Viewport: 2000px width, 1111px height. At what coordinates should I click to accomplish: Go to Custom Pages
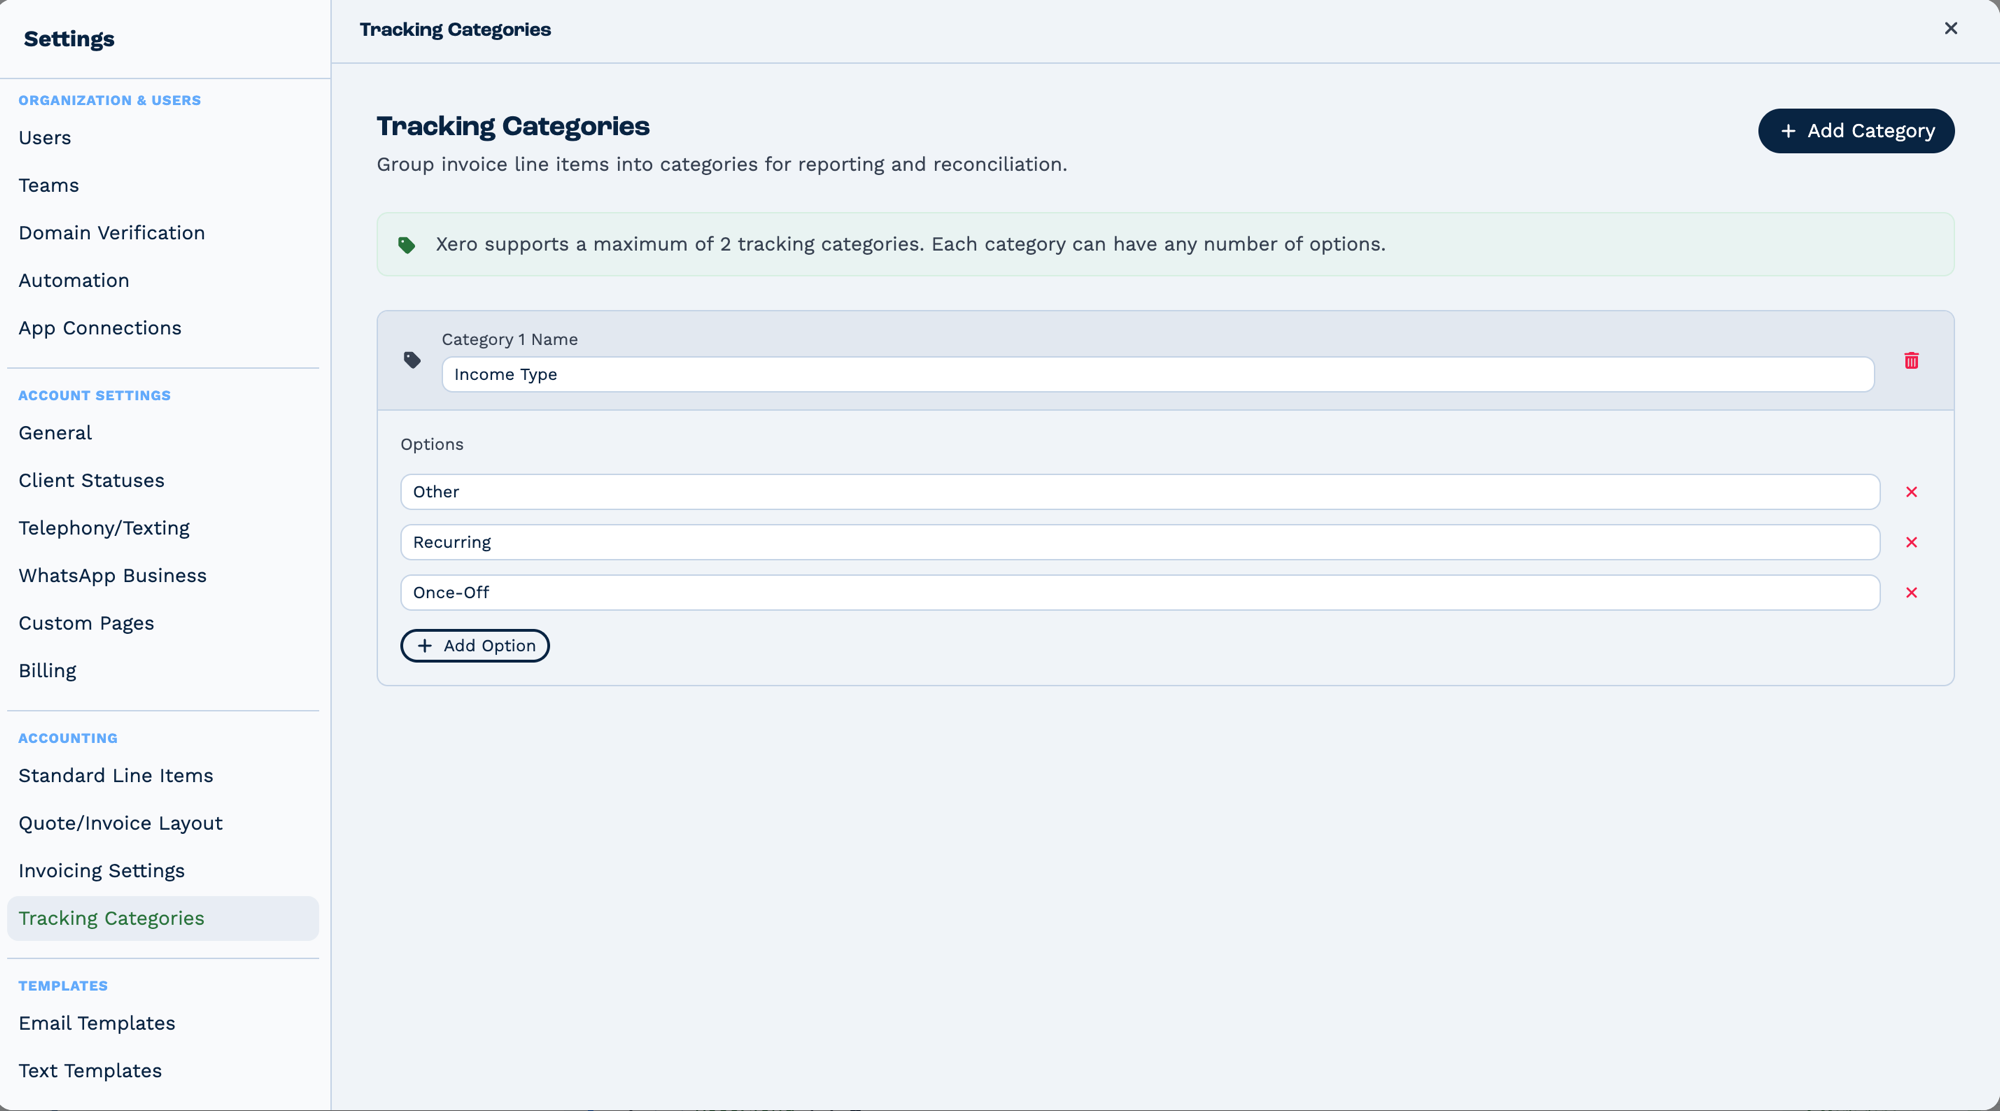click(87, 623)
